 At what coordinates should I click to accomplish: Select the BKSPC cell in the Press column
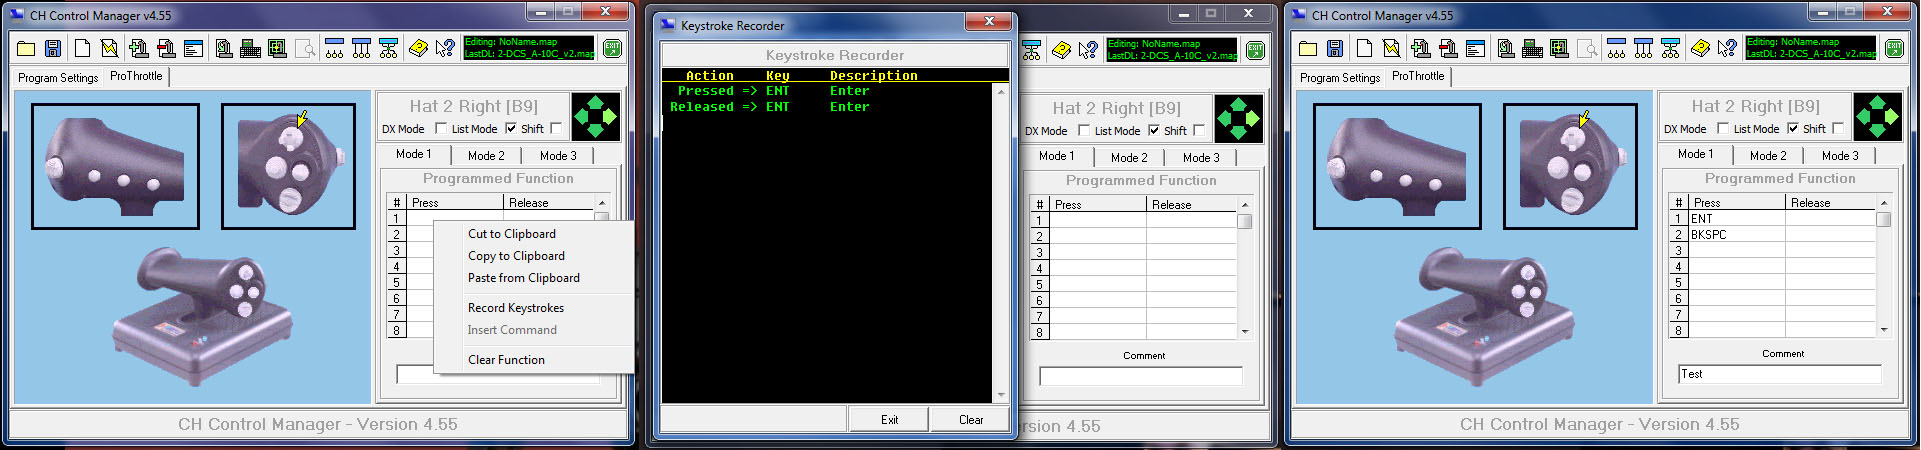click(1737, 235)
